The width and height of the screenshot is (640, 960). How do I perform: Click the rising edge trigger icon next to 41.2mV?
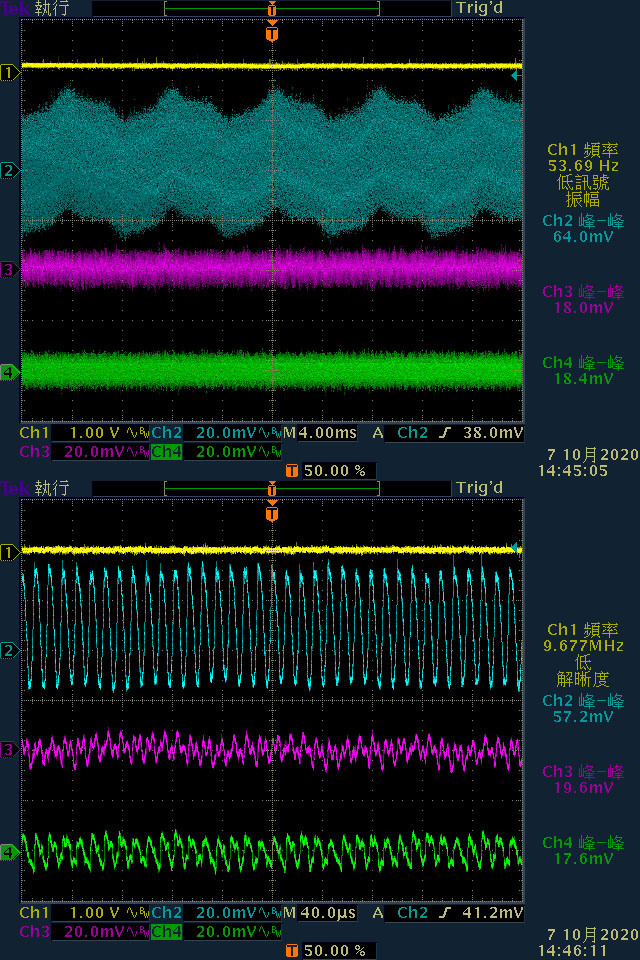click(x=445, y=913)
